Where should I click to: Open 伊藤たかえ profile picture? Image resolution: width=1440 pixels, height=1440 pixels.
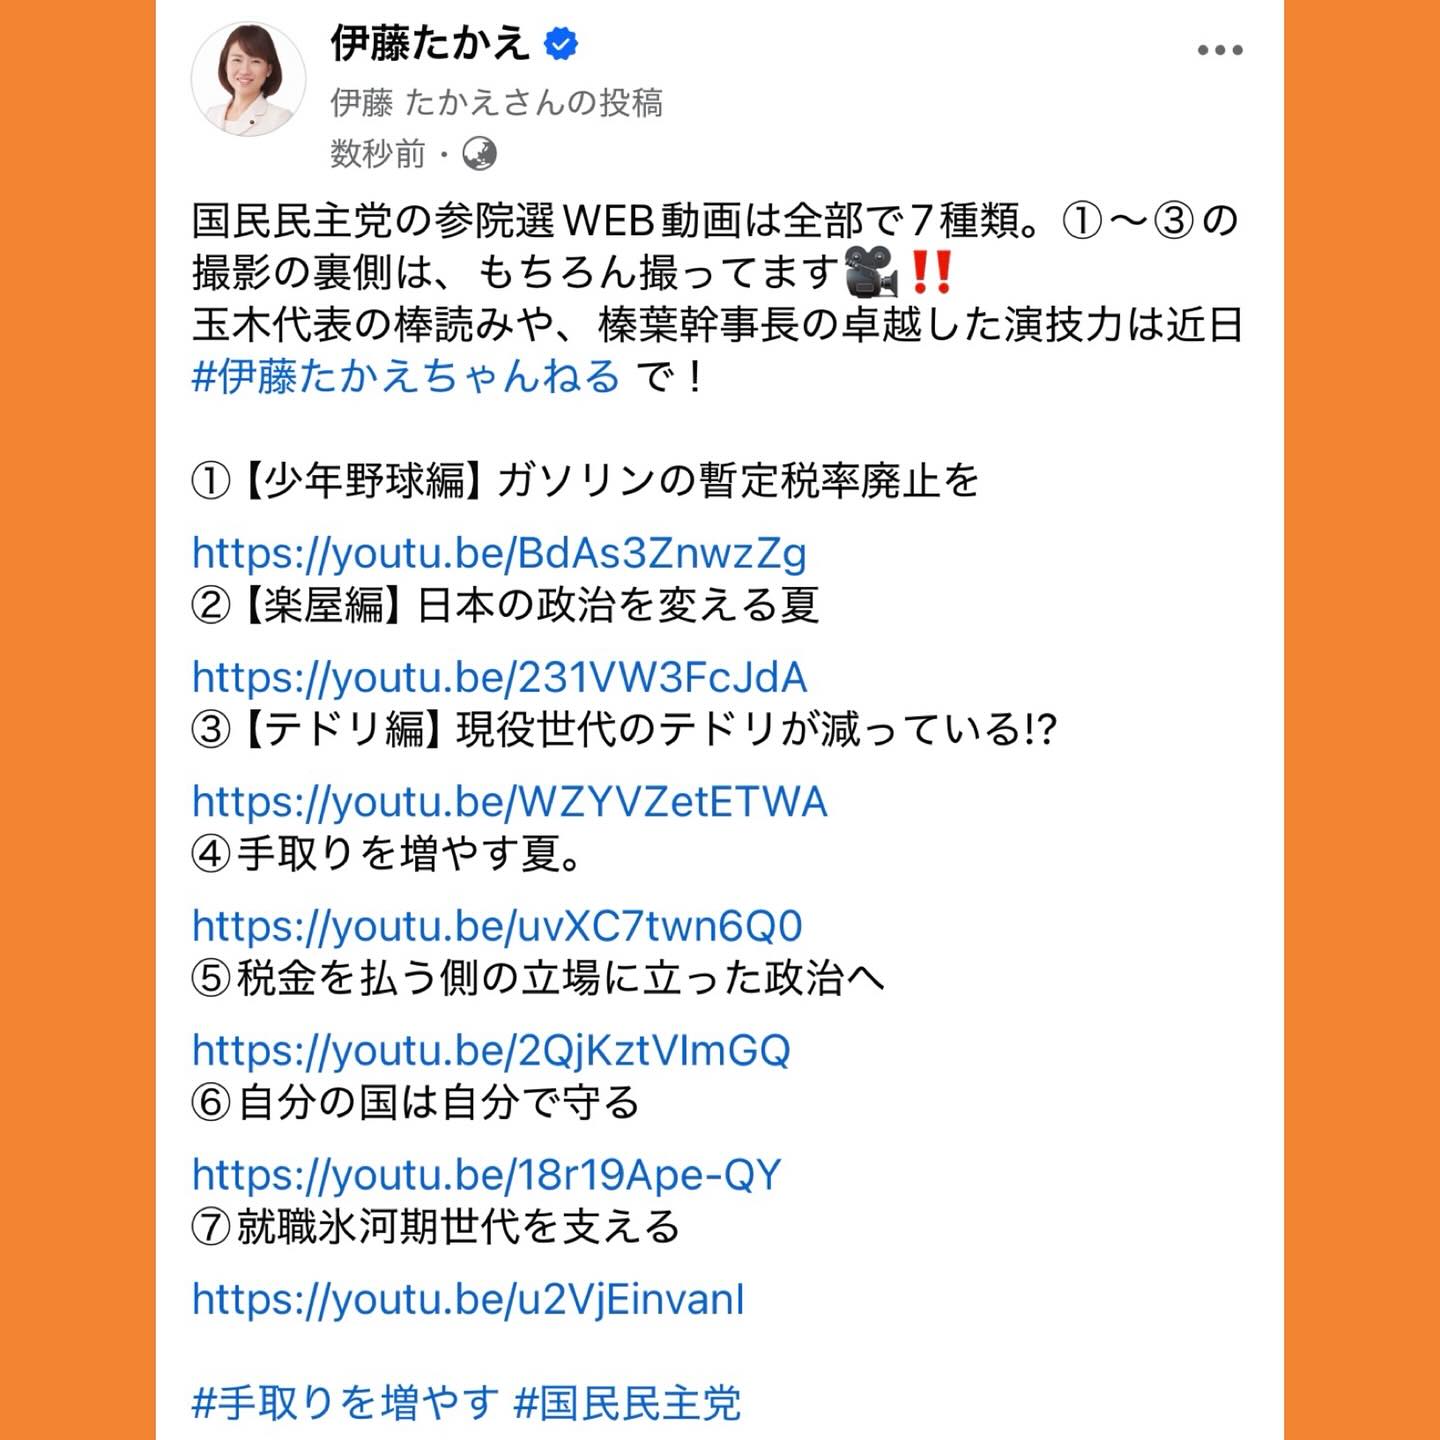tap(248, 79)
